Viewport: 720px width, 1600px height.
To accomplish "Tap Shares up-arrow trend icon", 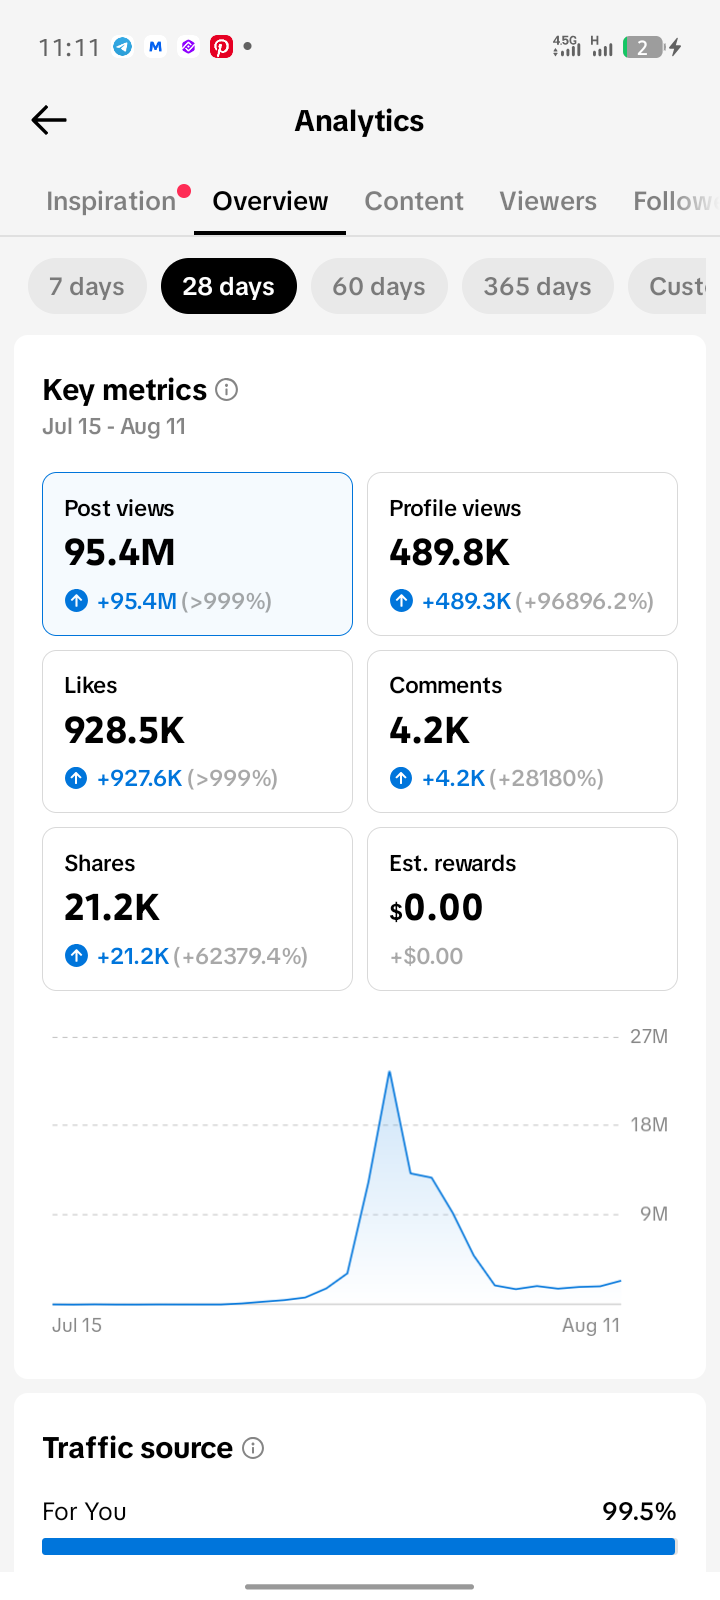I will (x=76, y=956).
